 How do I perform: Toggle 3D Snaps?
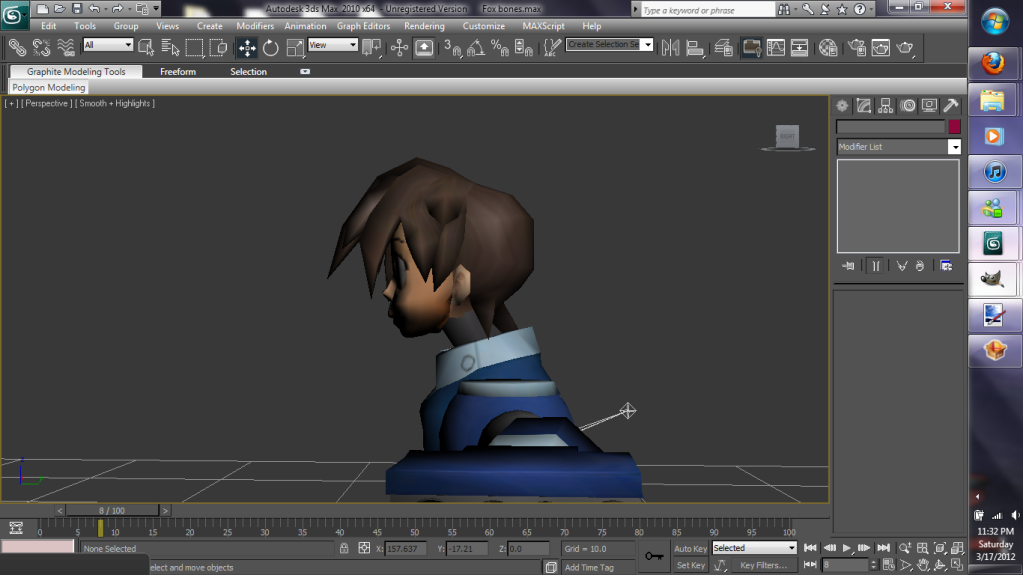pos(452,48)
